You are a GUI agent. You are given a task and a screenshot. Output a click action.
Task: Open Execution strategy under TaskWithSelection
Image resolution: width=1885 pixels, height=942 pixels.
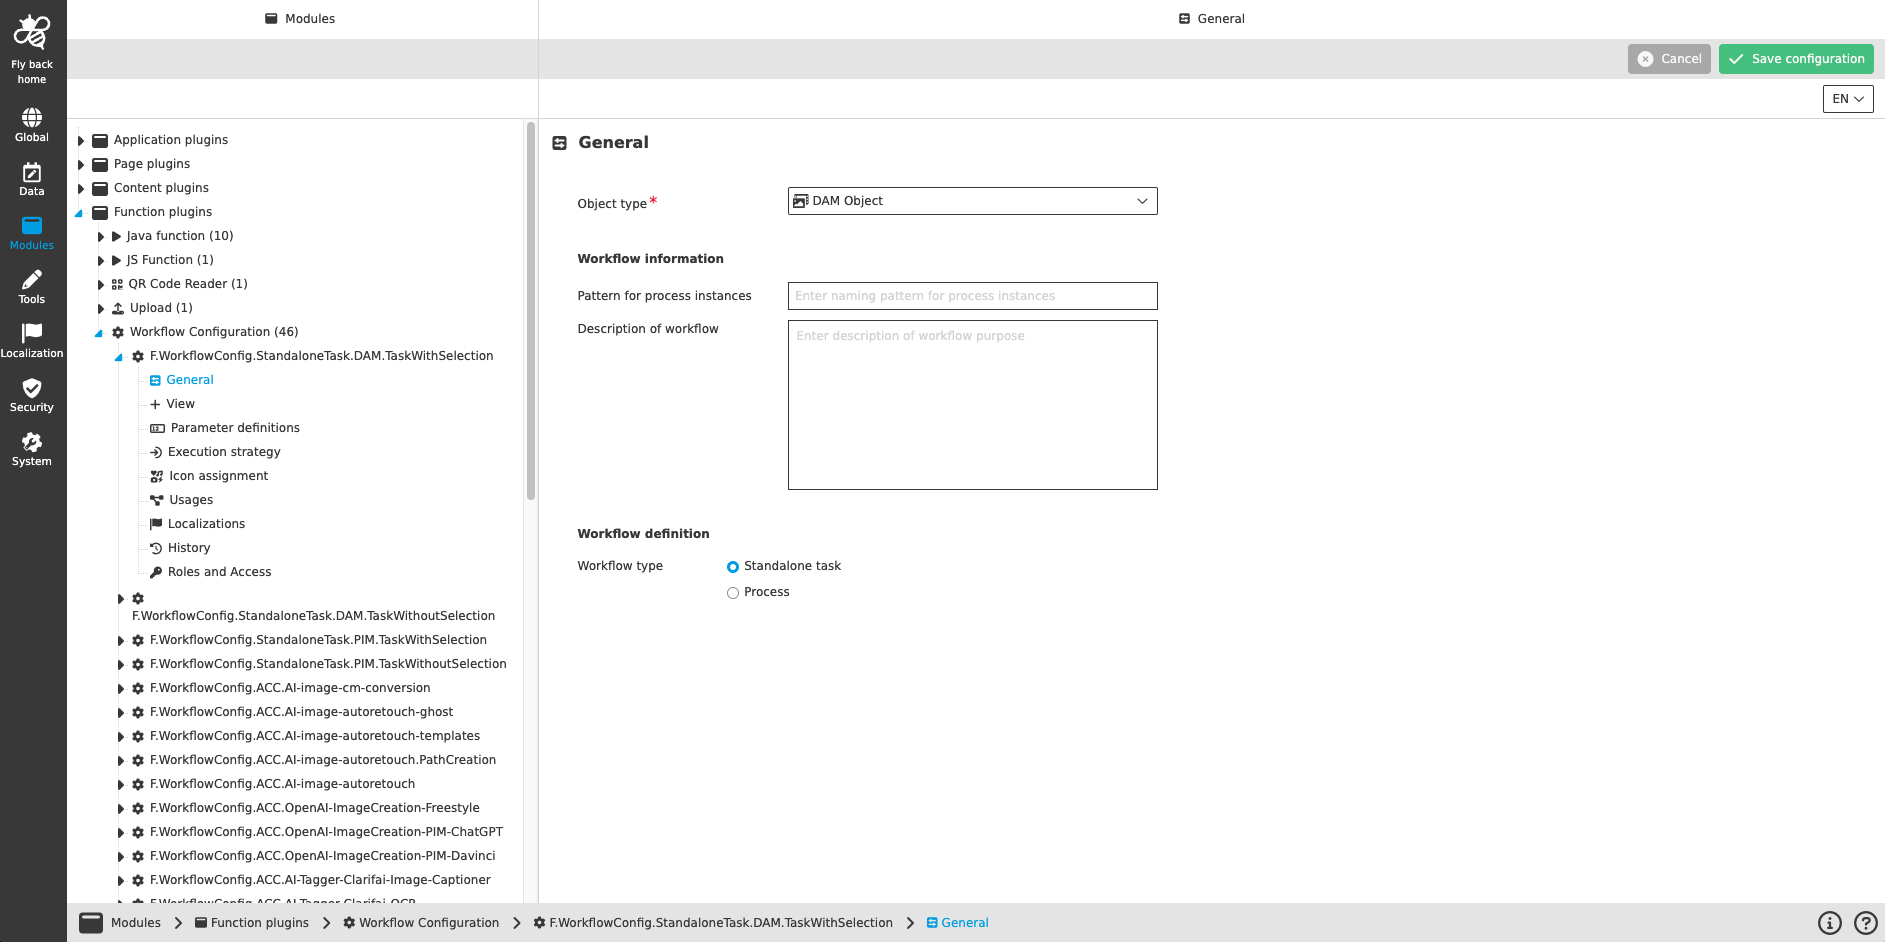pos(223,451)
